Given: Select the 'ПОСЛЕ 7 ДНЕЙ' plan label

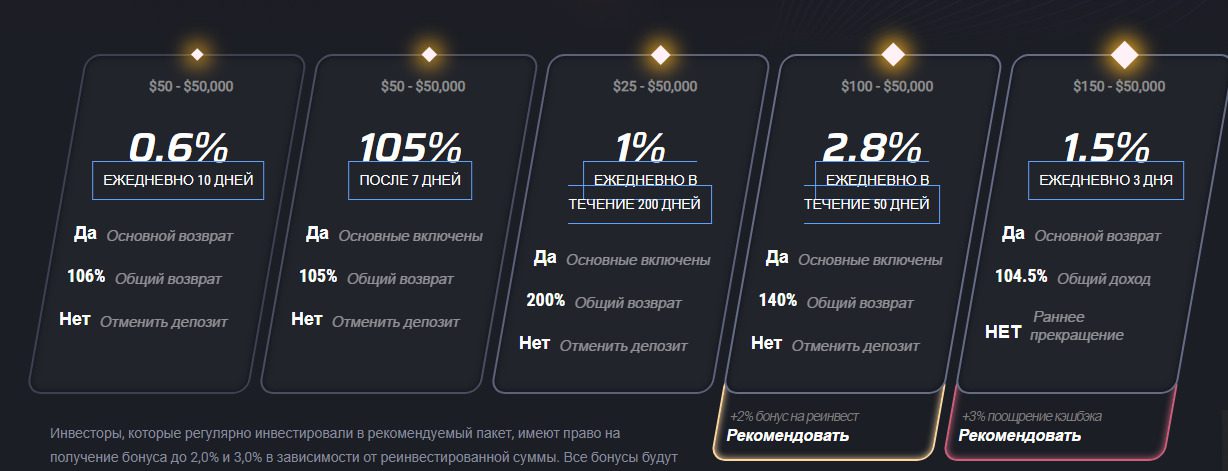Looking at the screenshot, I should (x=411, y=181).
